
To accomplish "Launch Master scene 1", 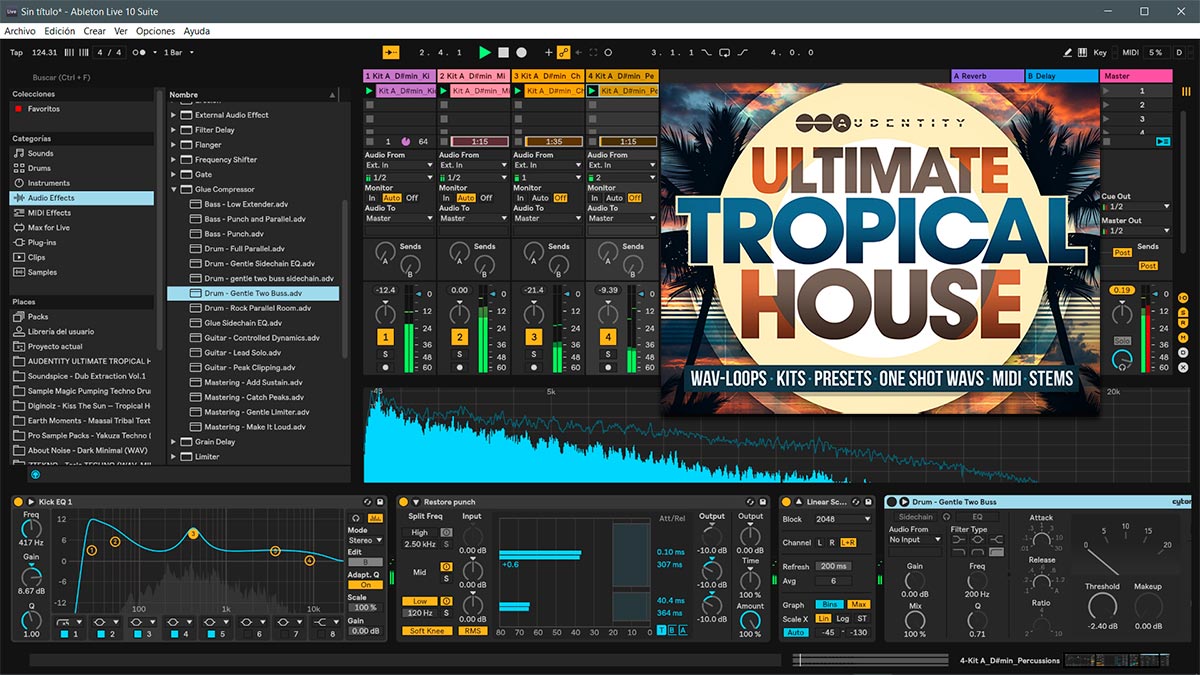I will 1107,91.
